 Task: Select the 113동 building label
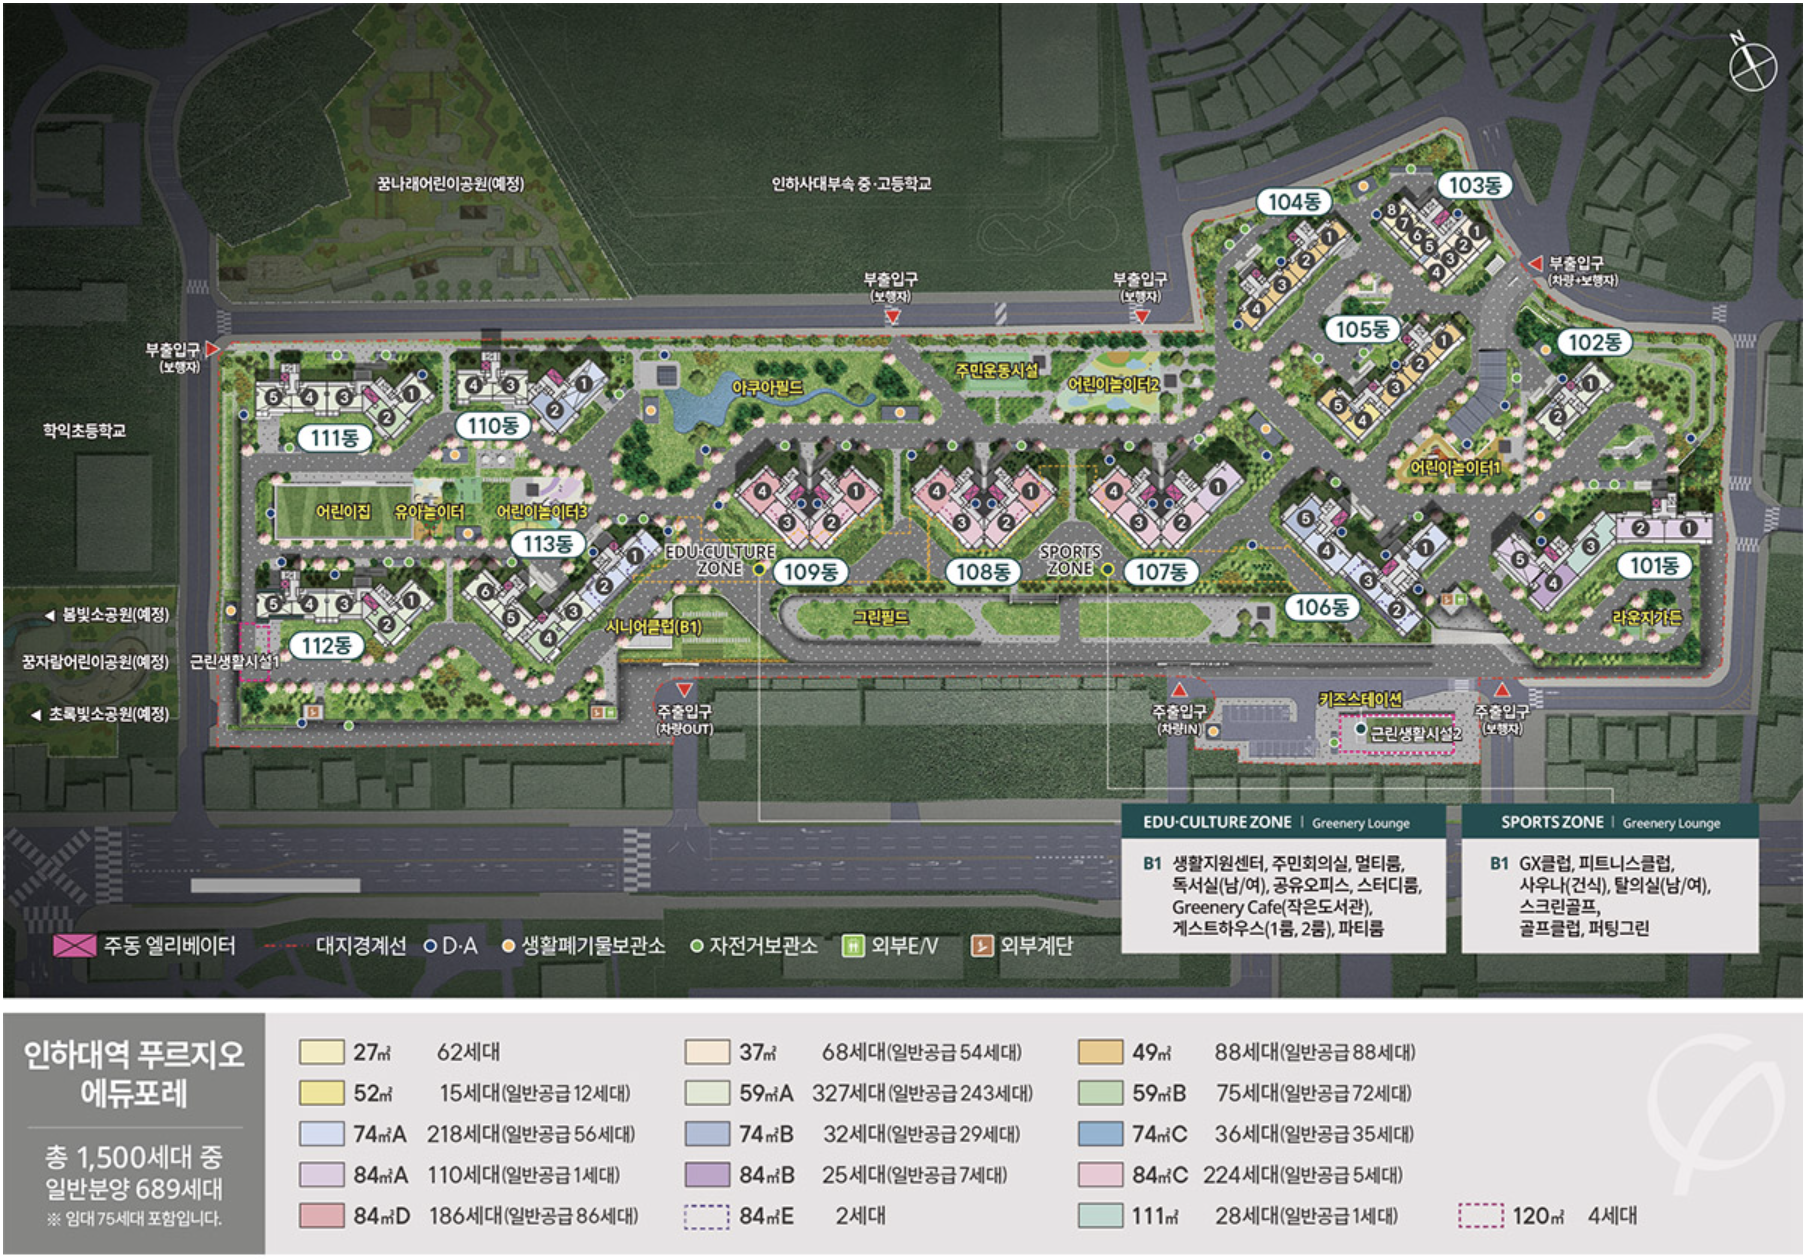point(548,544)
